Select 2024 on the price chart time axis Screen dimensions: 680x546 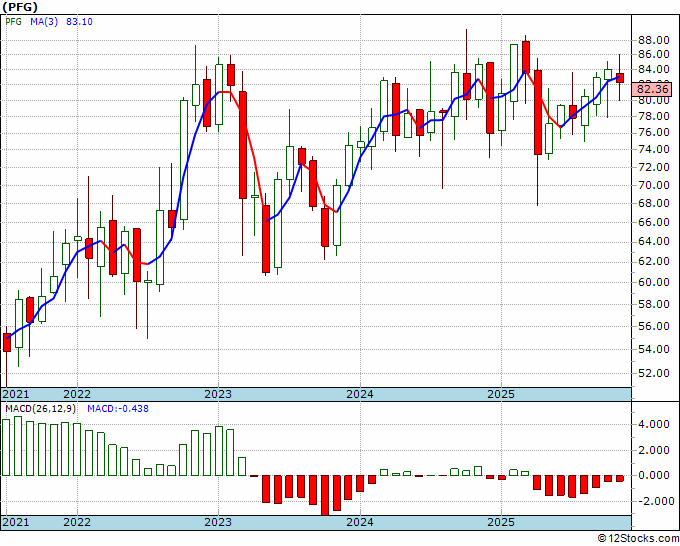coord(360,394)
